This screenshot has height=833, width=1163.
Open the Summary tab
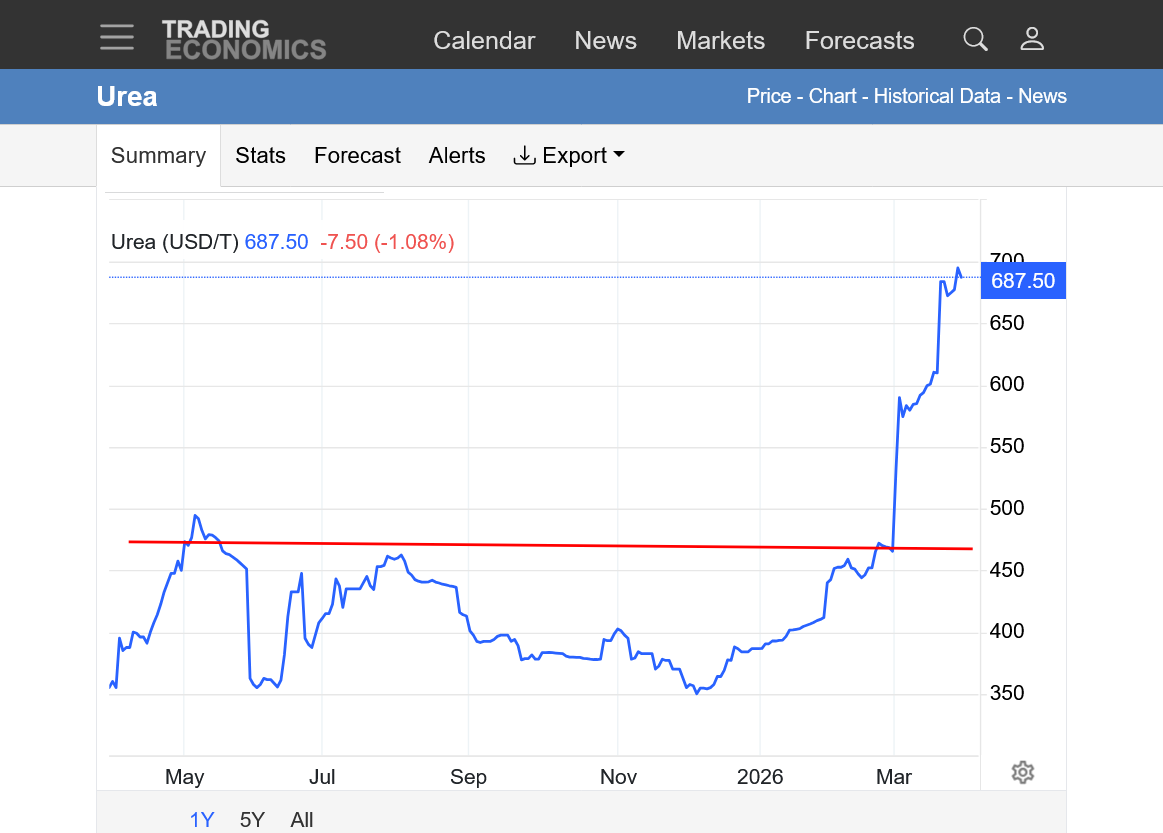click(158, 155)
